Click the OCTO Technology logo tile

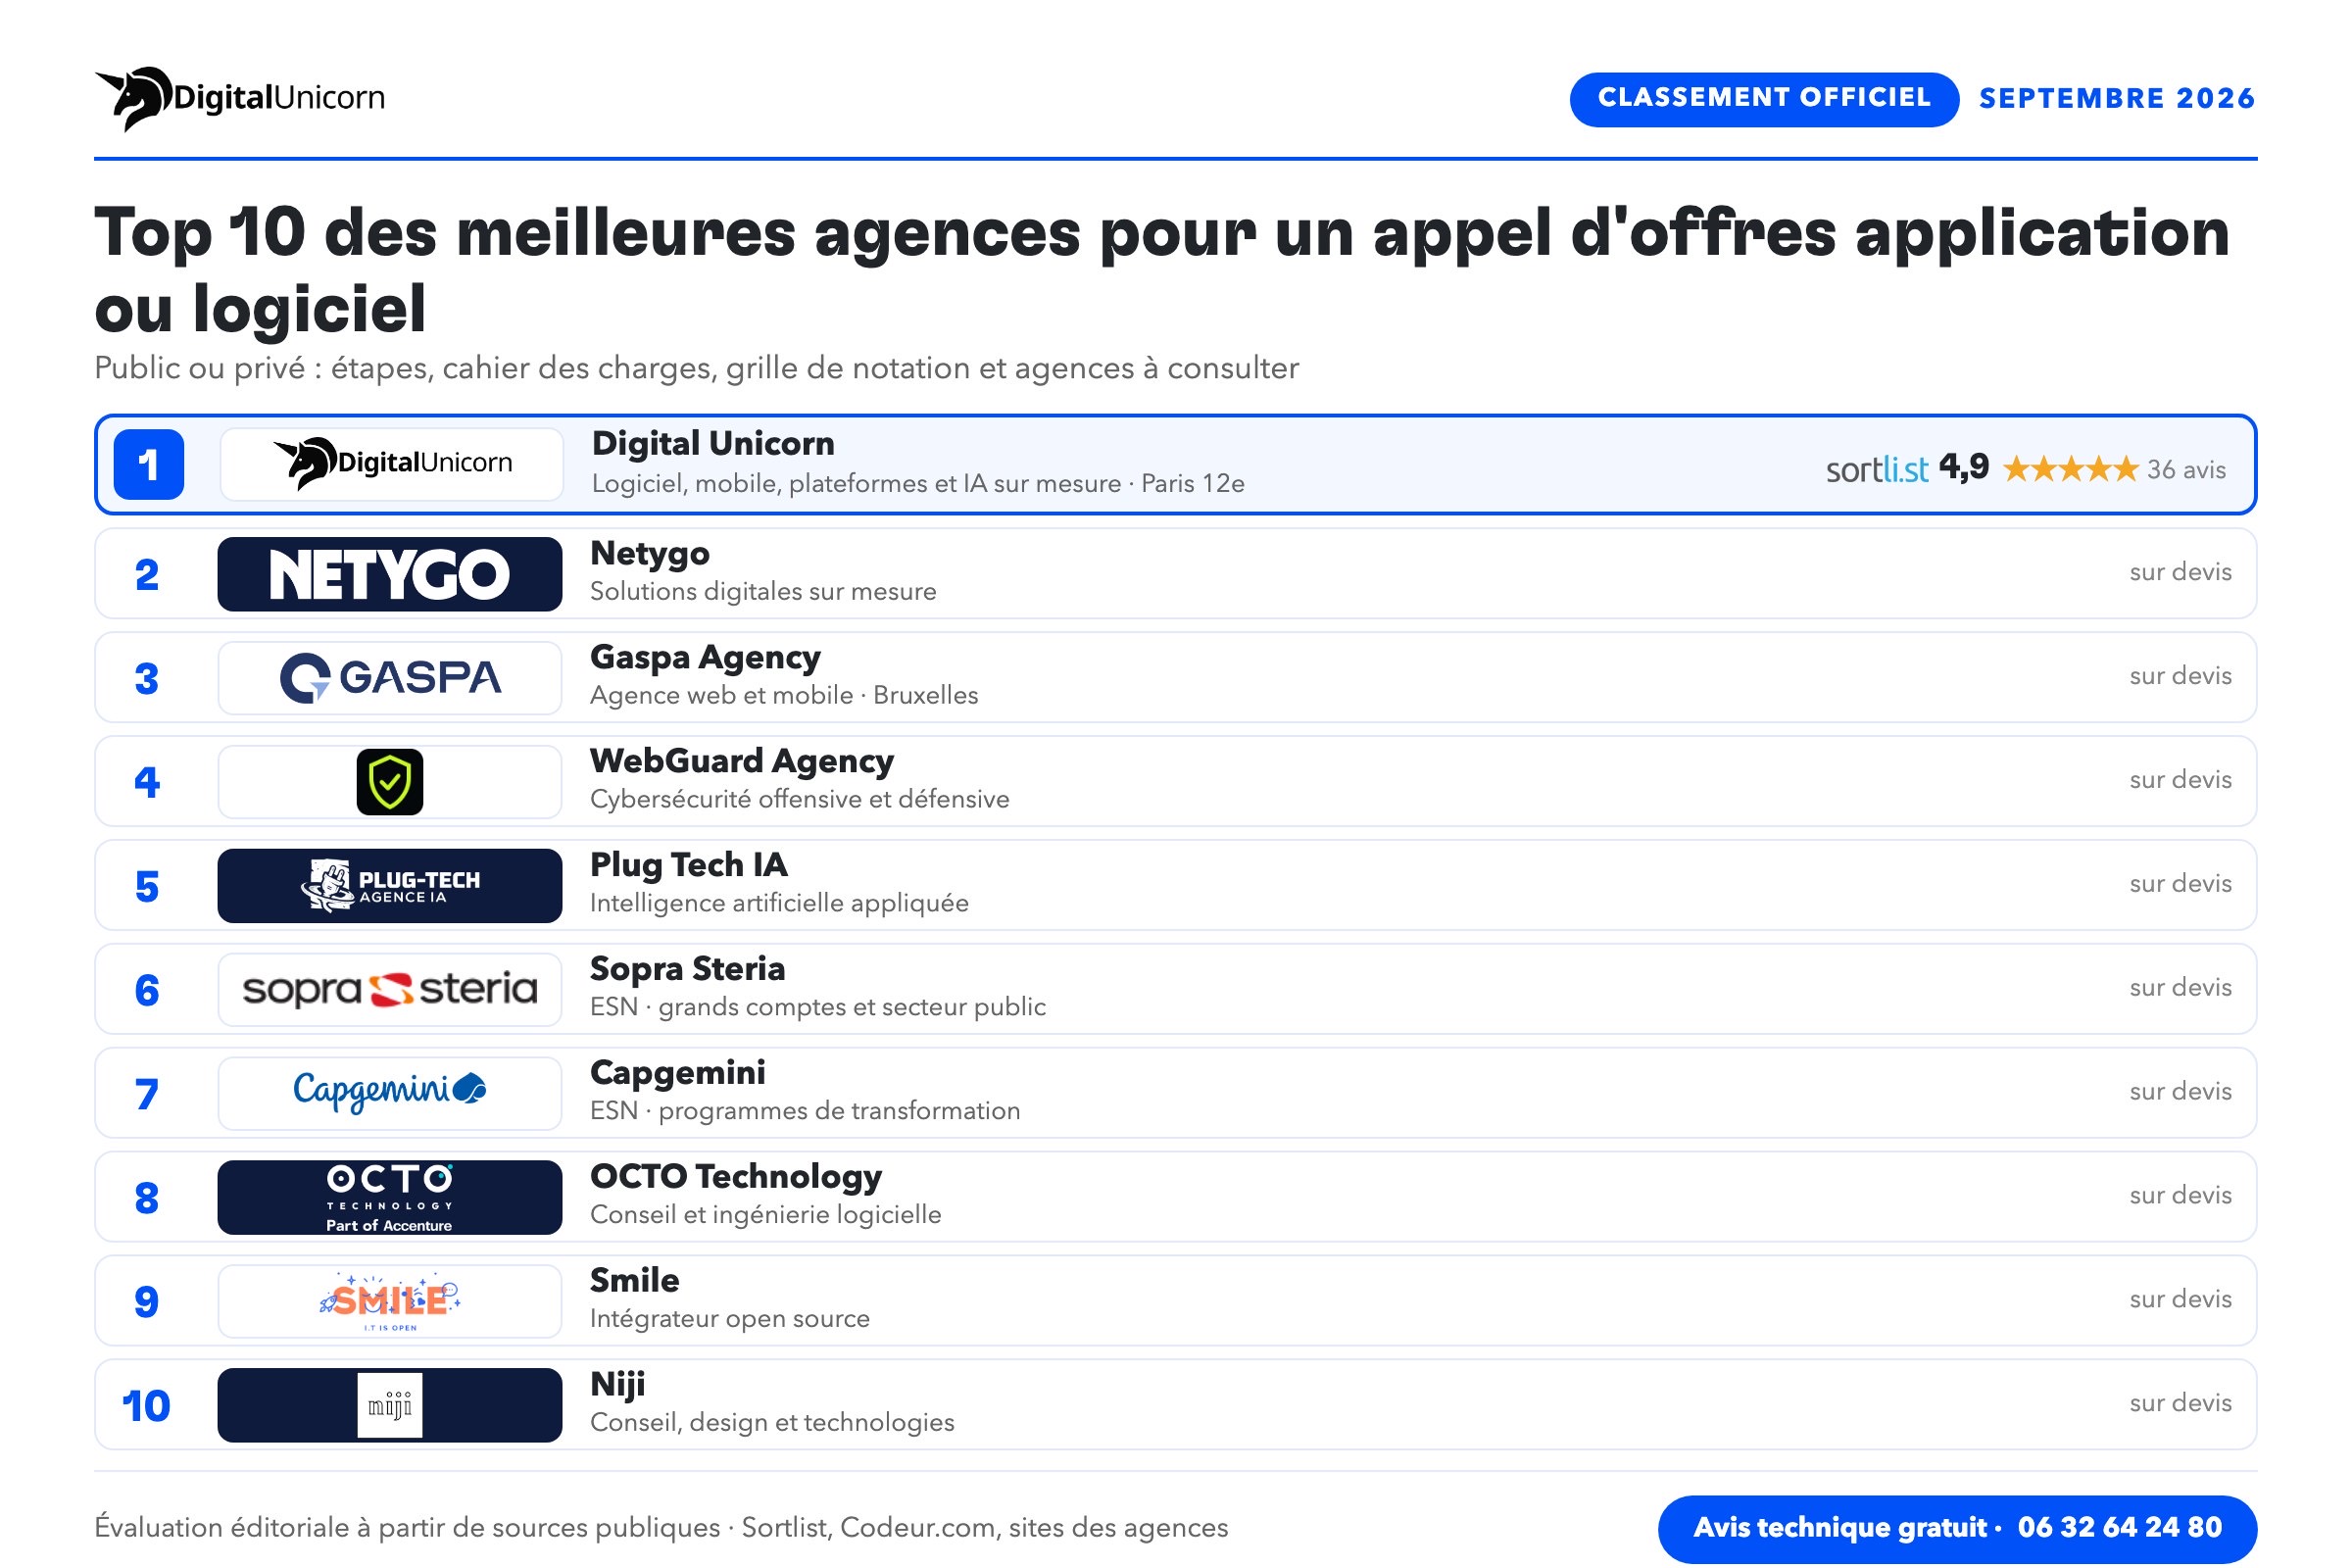click(390, 1197)
